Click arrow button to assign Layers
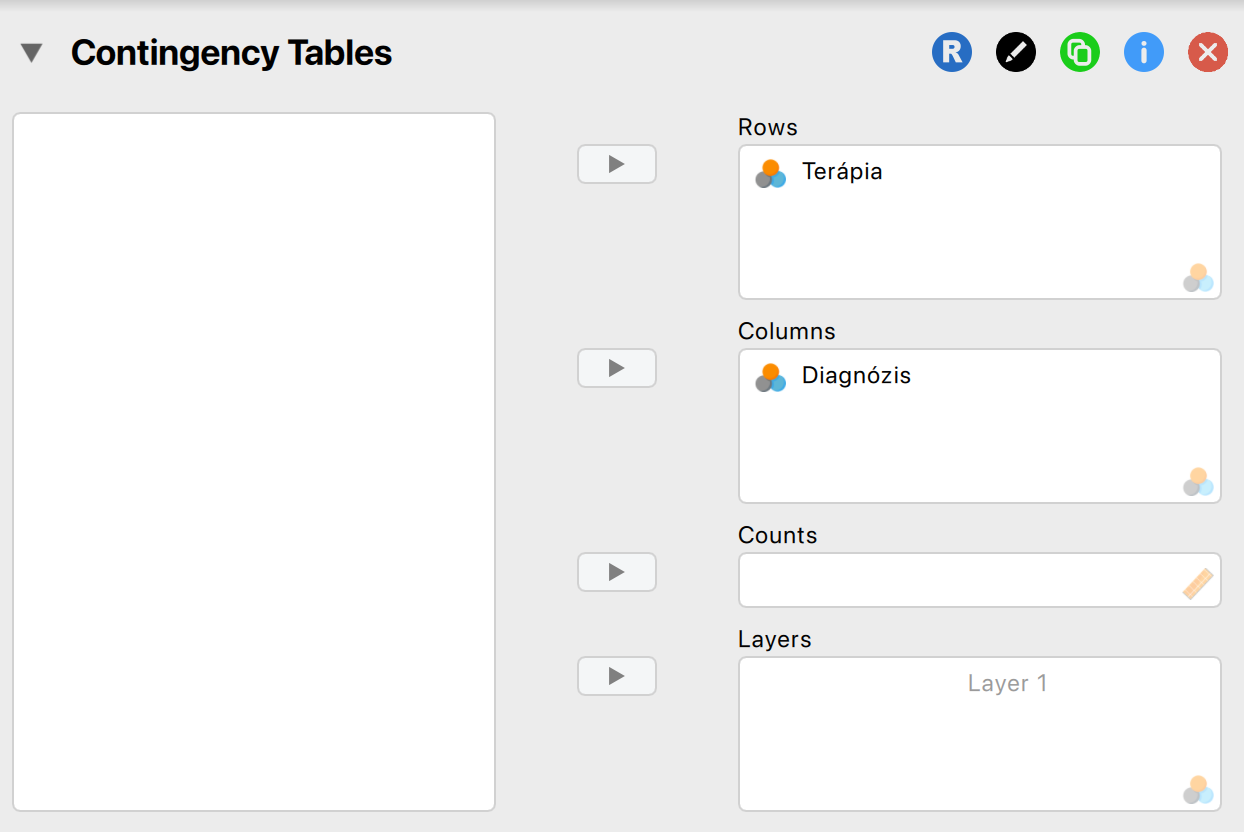Image resolution: width=1244 pixels, height=832 pixels. click(x=617, y=676)
